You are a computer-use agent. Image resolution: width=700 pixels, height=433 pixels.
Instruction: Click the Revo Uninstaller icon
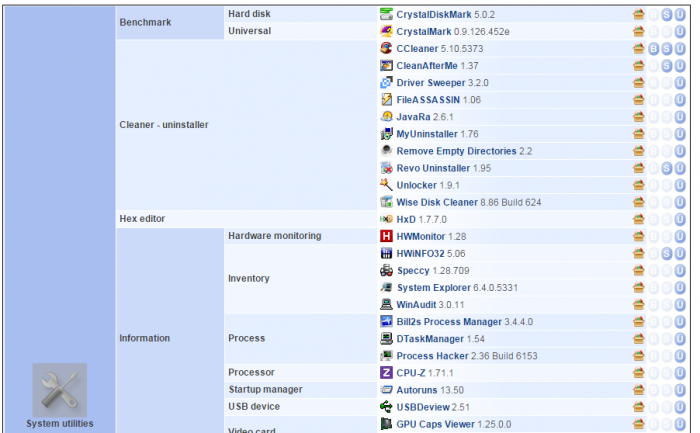[x=386, y=167]
